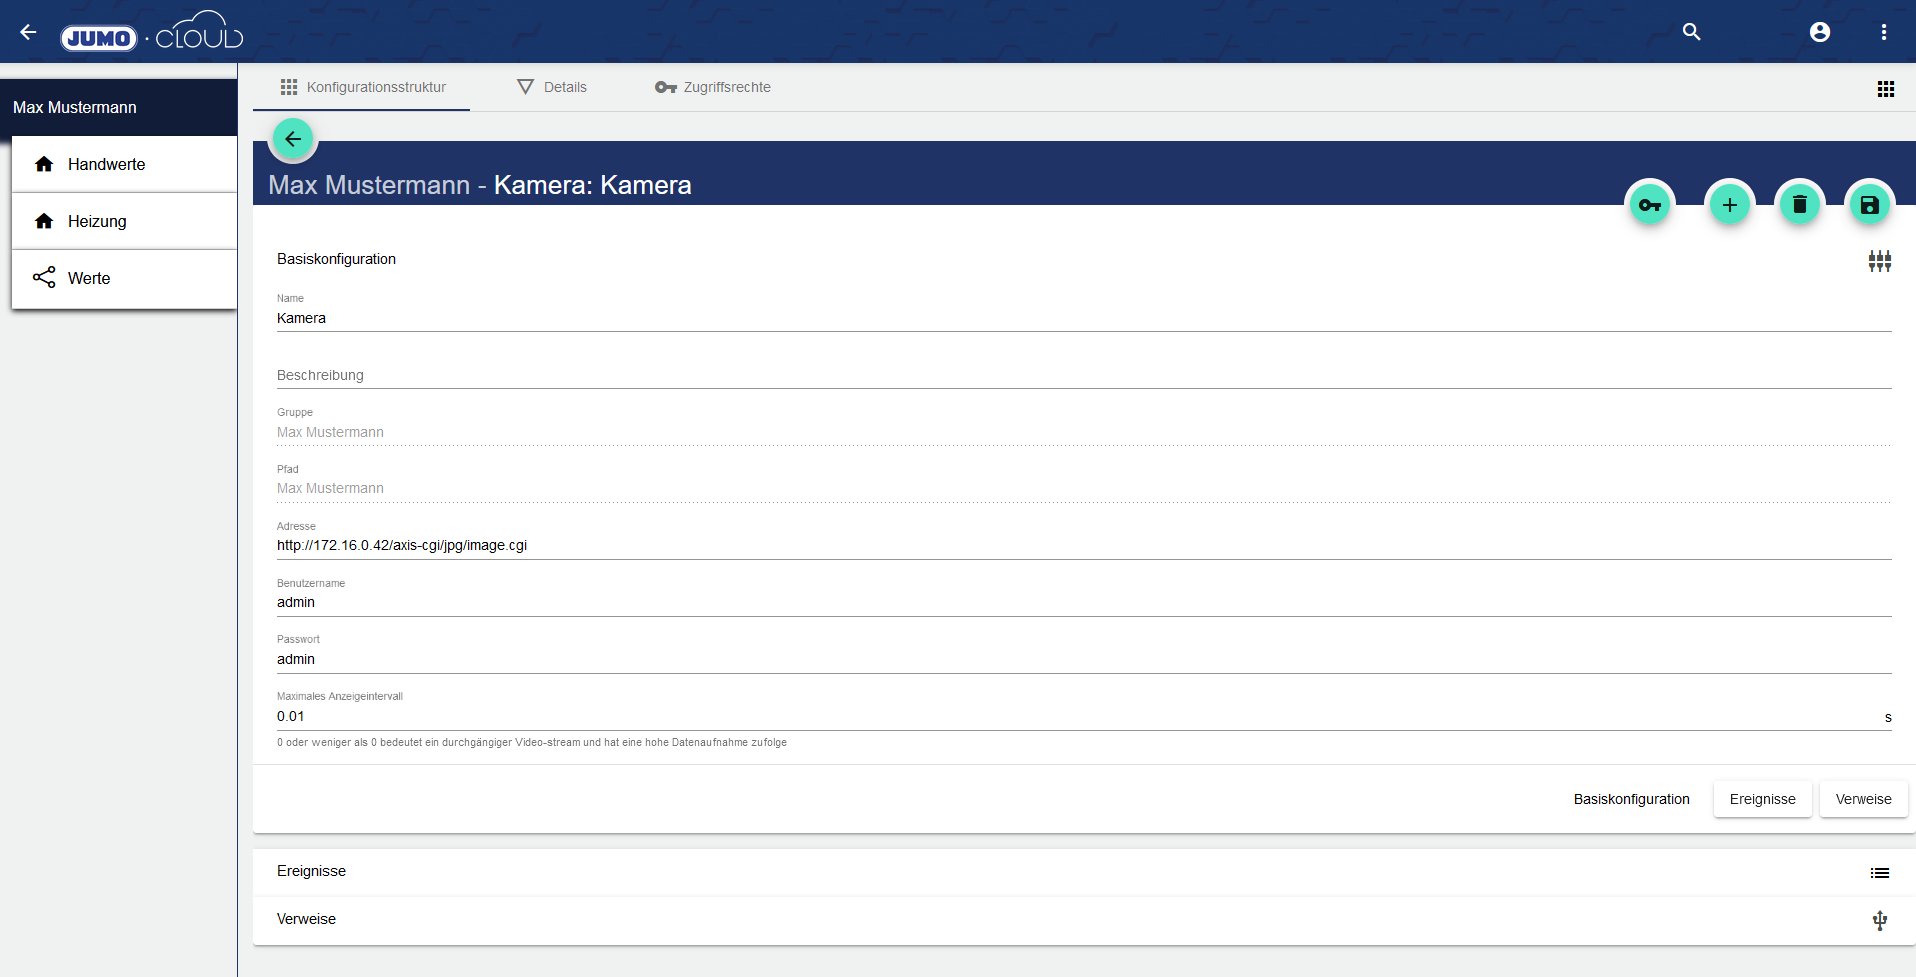Click the Ereignisse button at bottom right
1916x977 pixels.
click(x=1762, y=799)
